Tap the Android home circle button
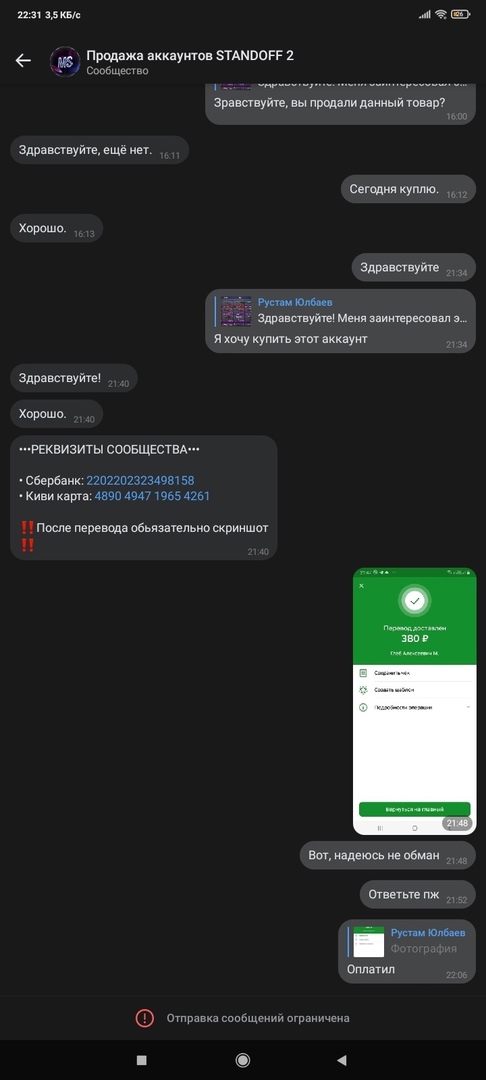 click(242, 1060)
